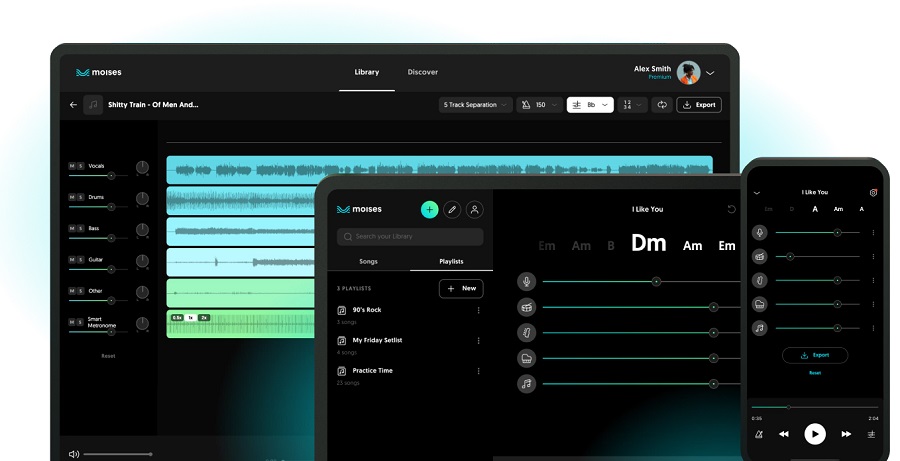Screen dimensions: 900x461
Task: Open options menu for Practice Time playlist
Action: (x=479, y=371)
